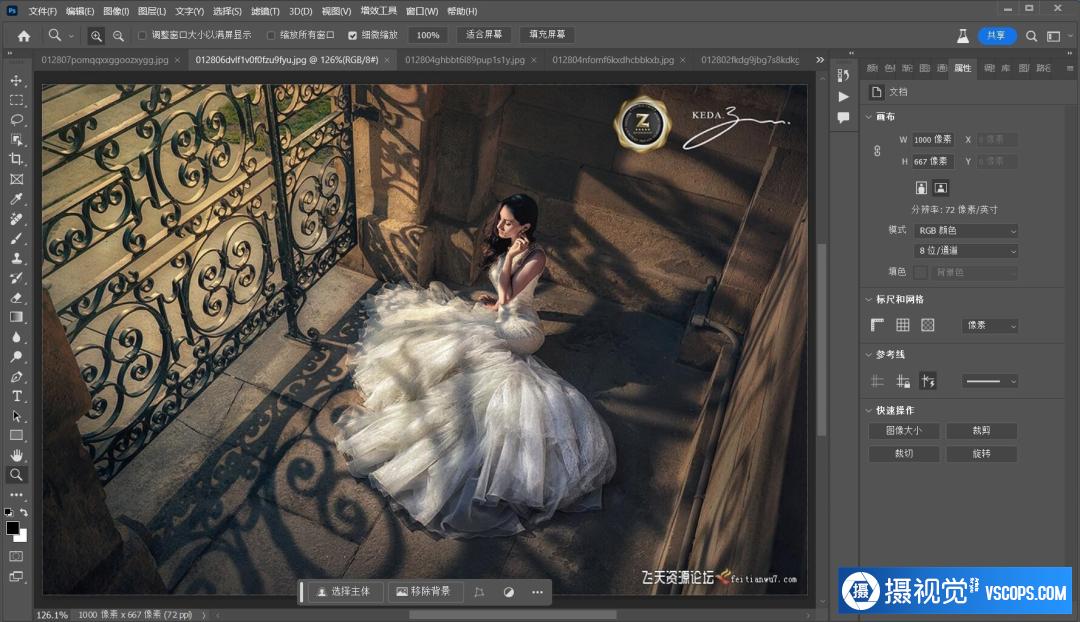The height and width of the screenshot is (622, 1080).
Task: Uncheck 细微缩放 checkbox
Action: click(353, 35)
